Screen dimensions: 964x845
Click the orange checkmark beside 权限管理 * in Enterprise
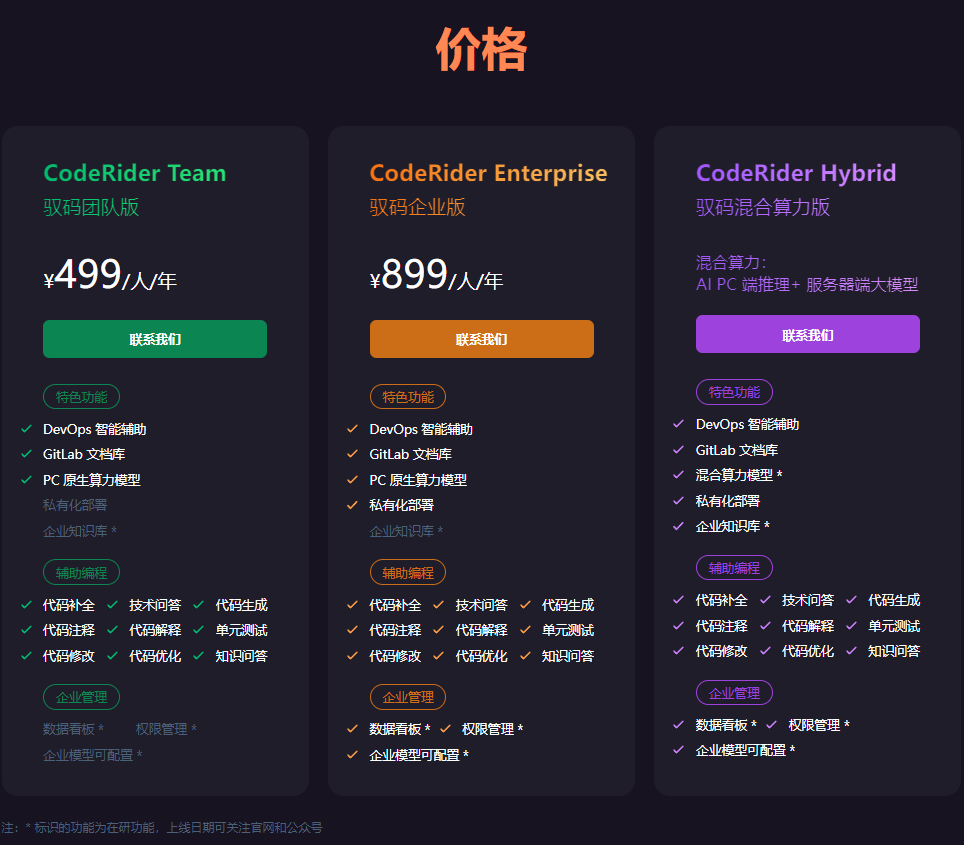(445, 729)
